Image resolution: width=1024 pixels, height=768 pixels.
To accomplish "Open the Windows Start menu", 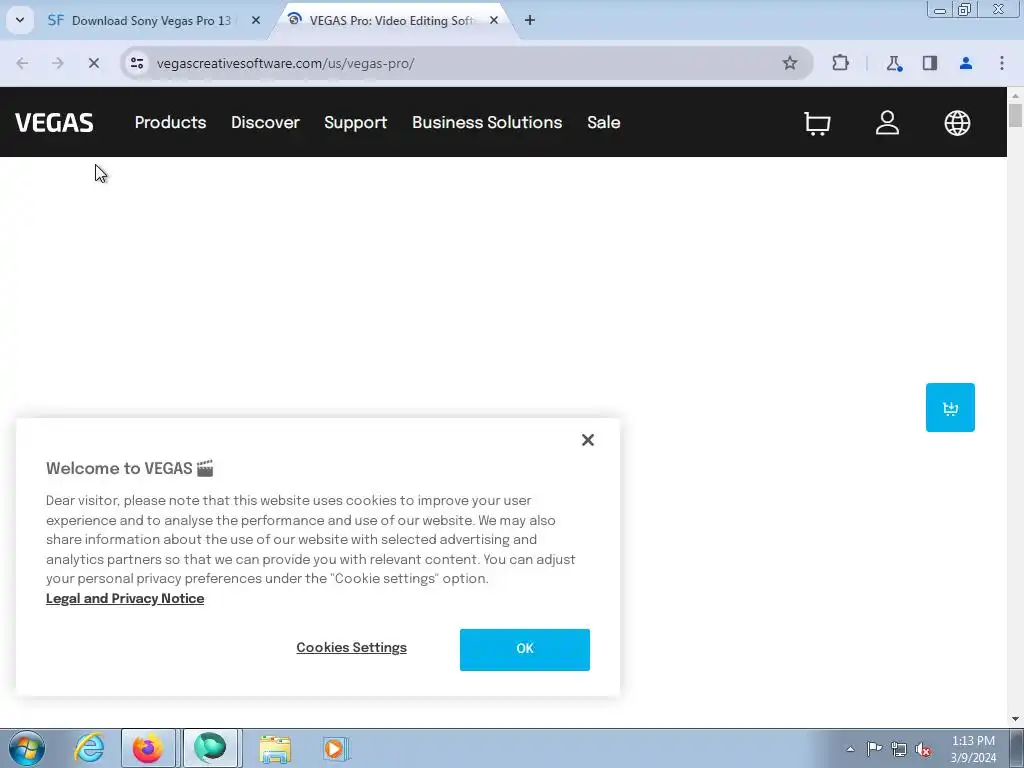I will [x=26, y=748].
